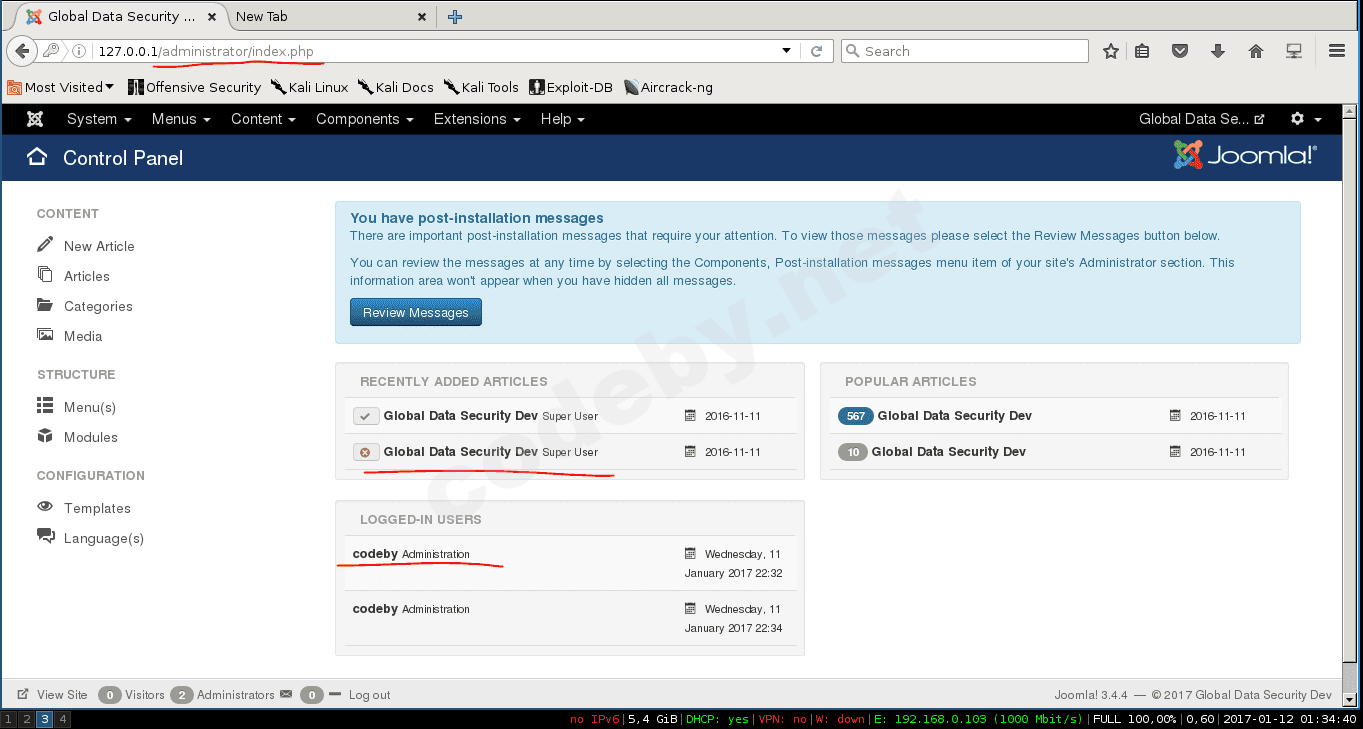Click the Review Messages button

click(x=416, y=312)
